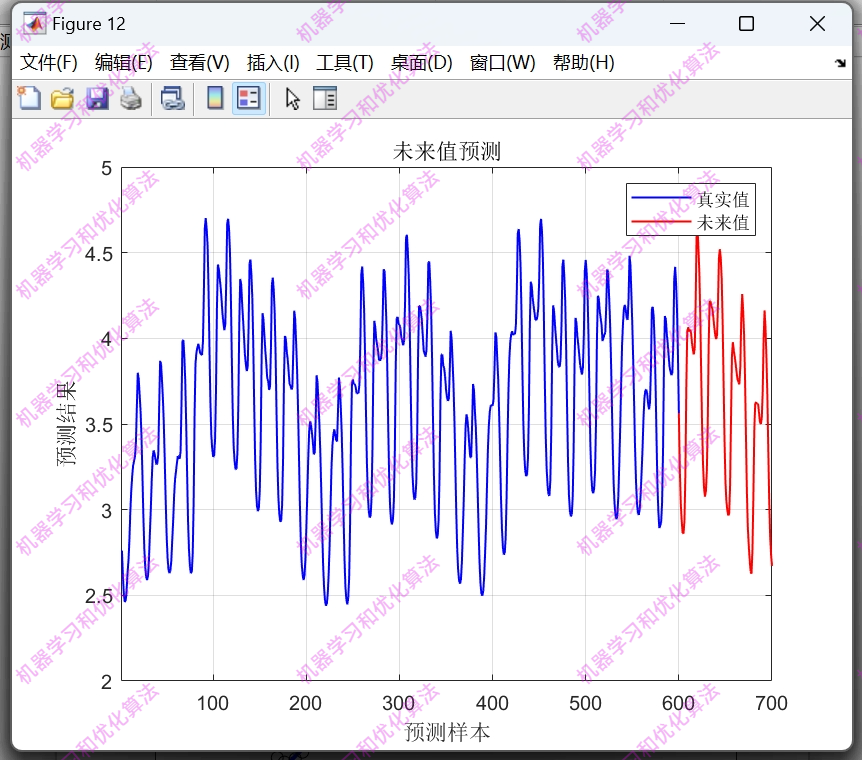Screen dimensions: 862x760
Task: Click the blue line sample in legend
Action: click(661, 198)
